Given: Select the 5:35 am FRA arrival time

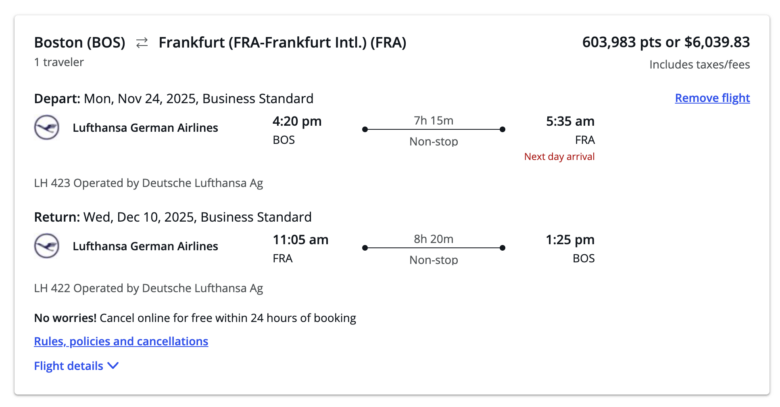Looking at the screenshot, I should (x=570, y=122).
